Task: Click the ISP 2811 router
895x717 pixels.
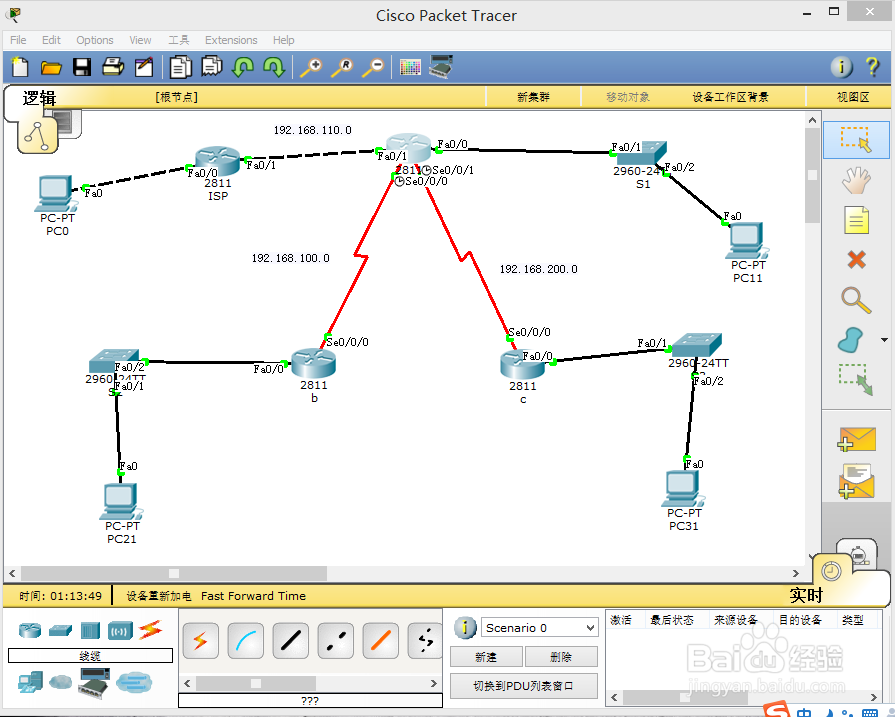Action: point(217,160)
